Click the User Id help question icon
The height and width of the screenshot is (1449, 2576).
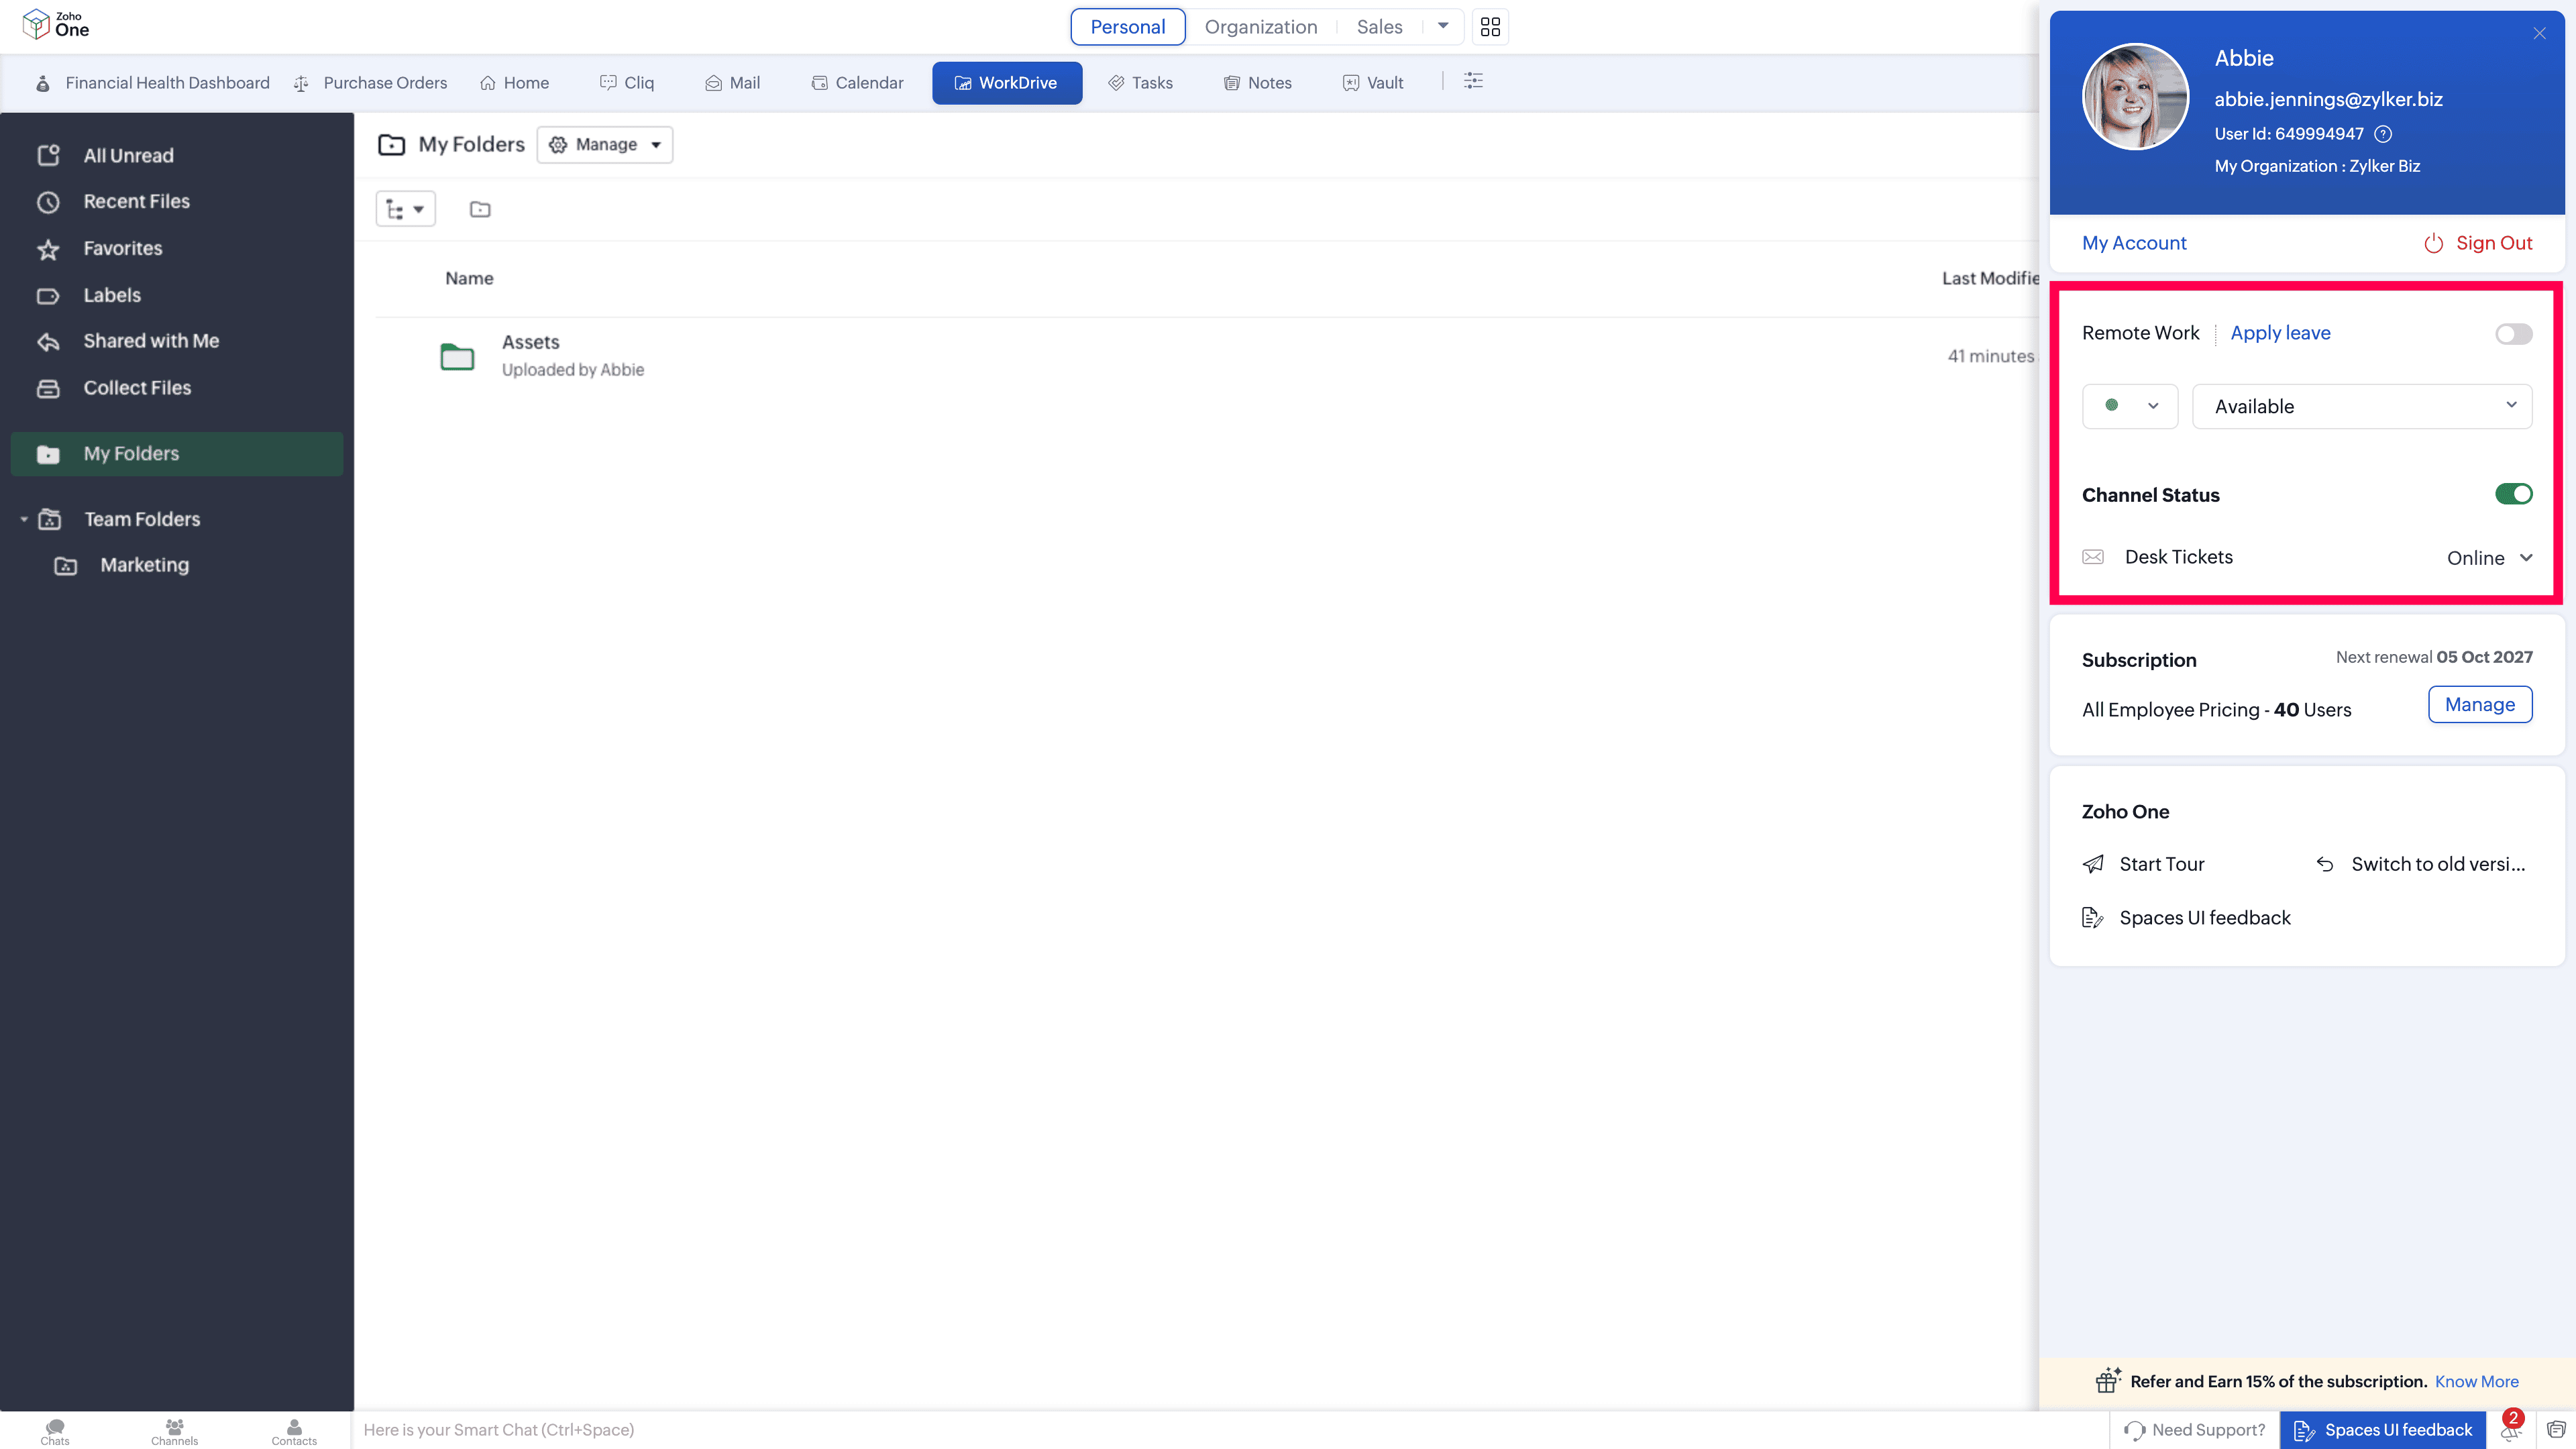[2383, 134]
